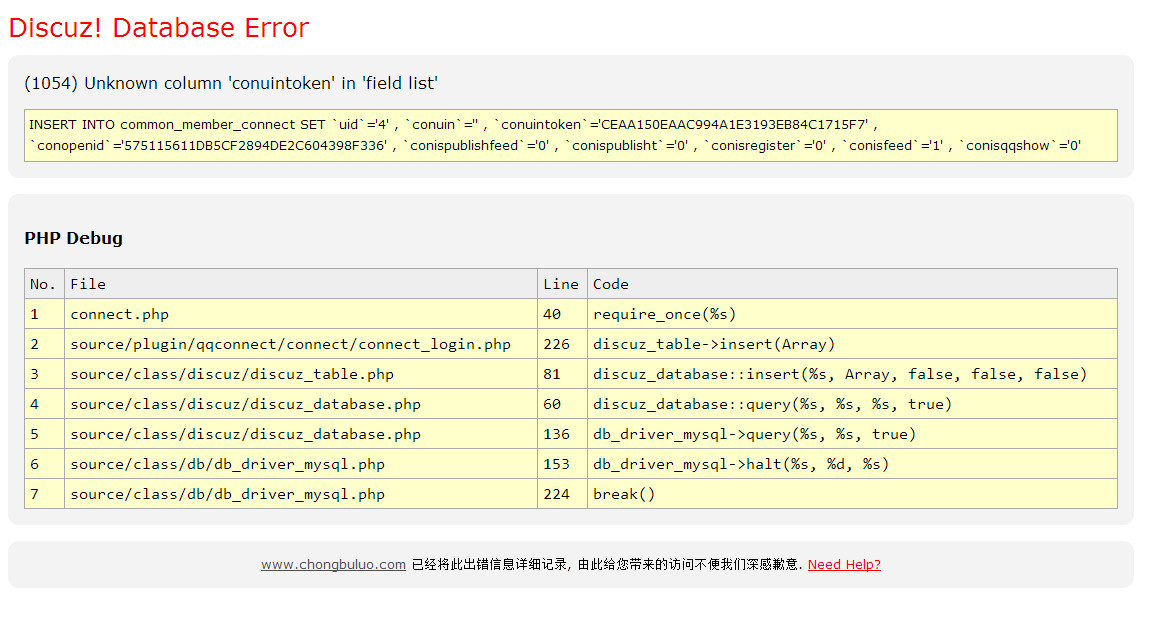The image size is (1149, 619).
Task: Click line number 226 cell
Action: pyautogui.click(x=562, y=344)
